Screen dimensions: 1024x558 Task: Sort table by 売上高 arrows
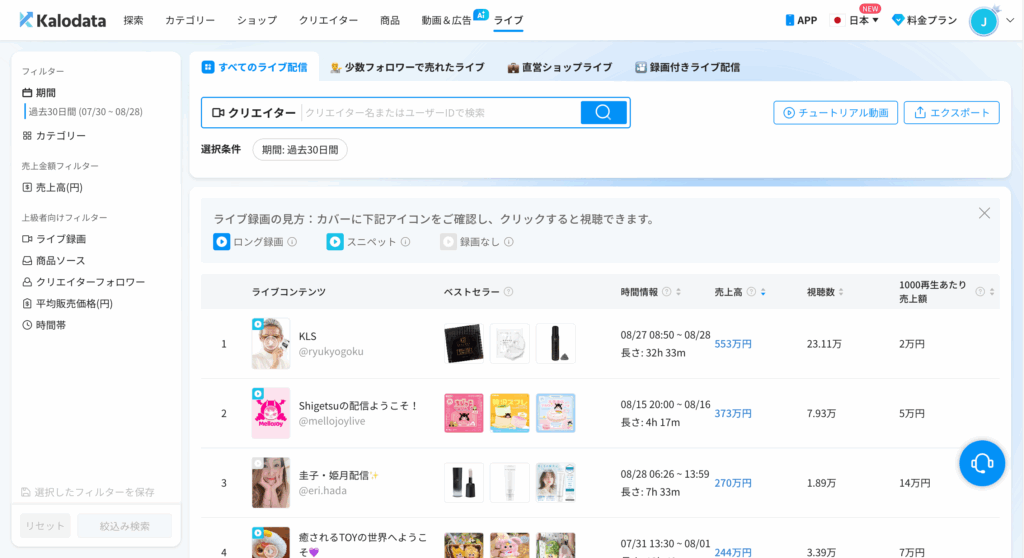click(763, 291)
